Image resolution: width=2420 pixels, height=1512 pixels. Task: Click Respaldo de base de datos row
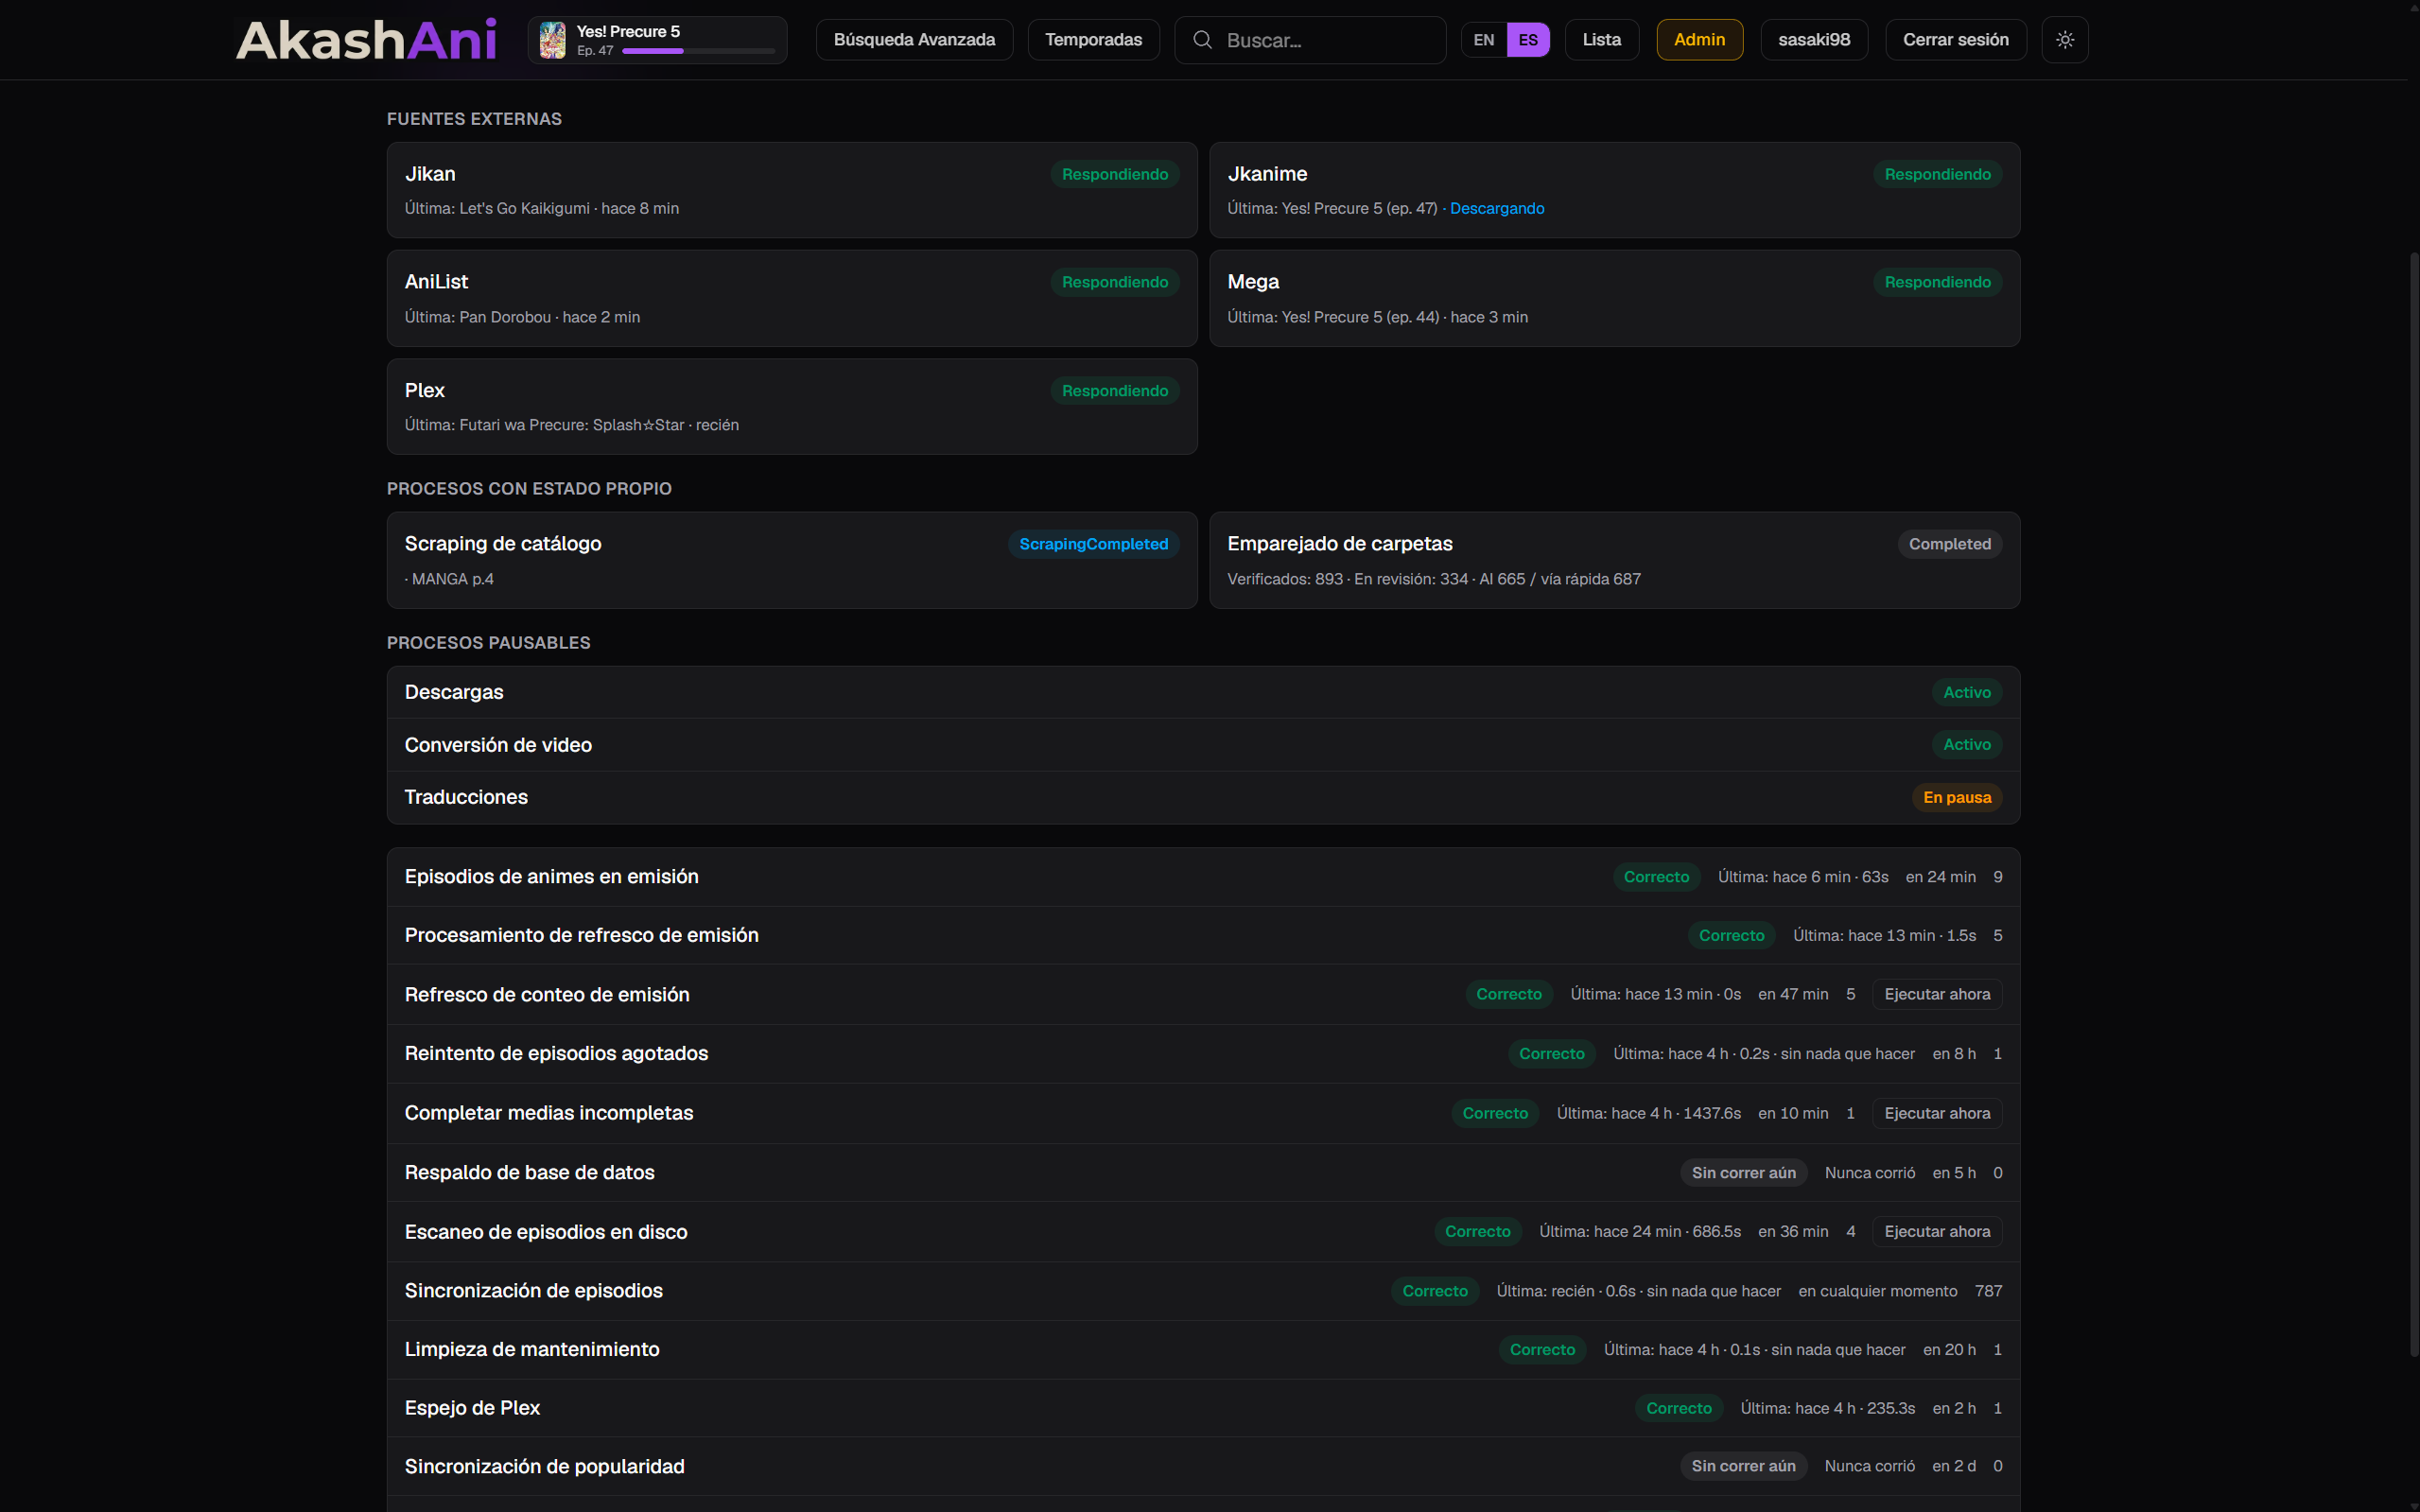[1203, 1172]
